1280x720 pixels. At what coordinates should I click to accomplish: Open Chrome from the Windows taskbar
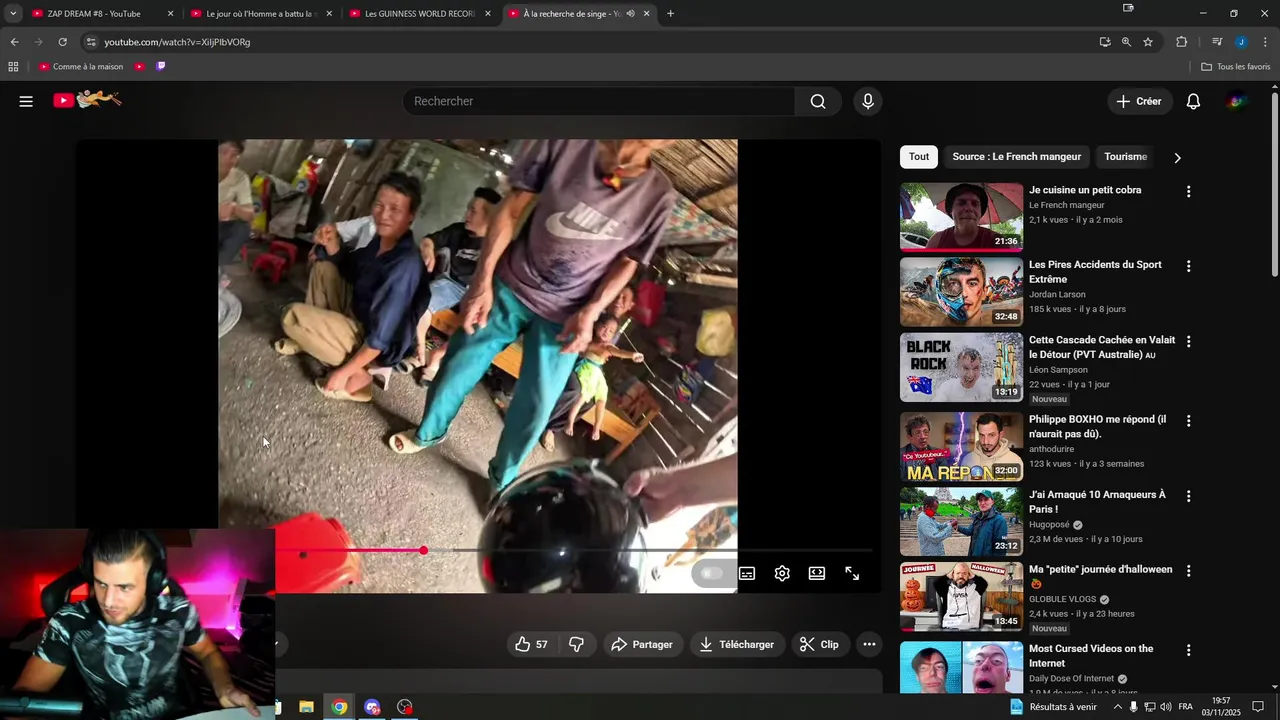[340, 707]
